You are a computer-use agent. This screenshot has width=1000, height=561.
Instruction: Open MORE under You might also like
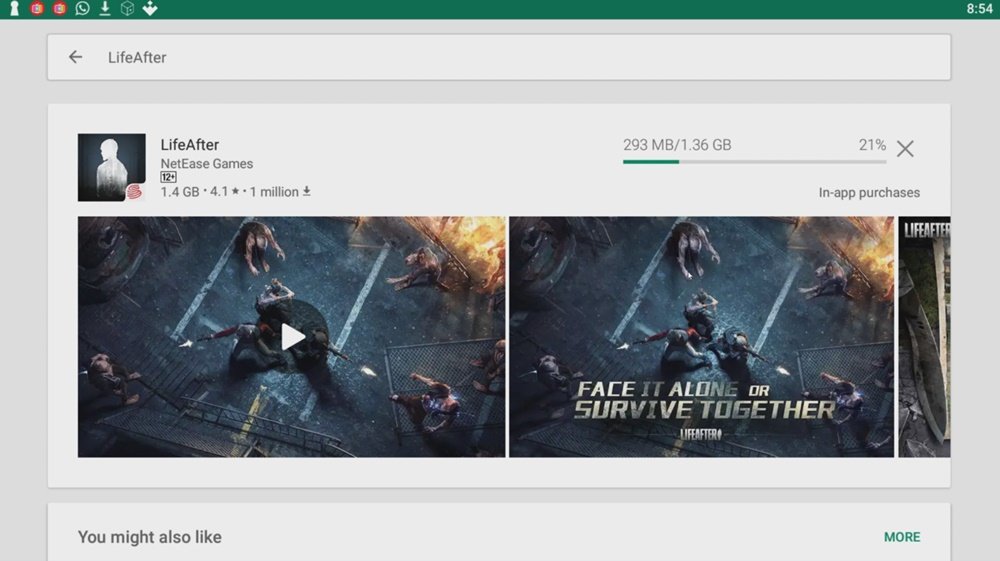902,537
